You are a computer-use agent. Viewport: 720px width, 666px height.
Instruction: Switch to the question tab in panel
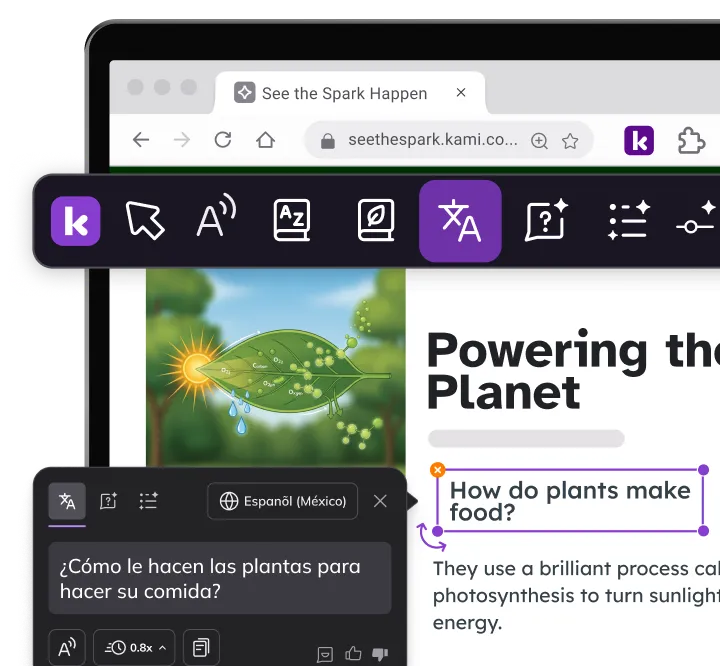(108, 501)
